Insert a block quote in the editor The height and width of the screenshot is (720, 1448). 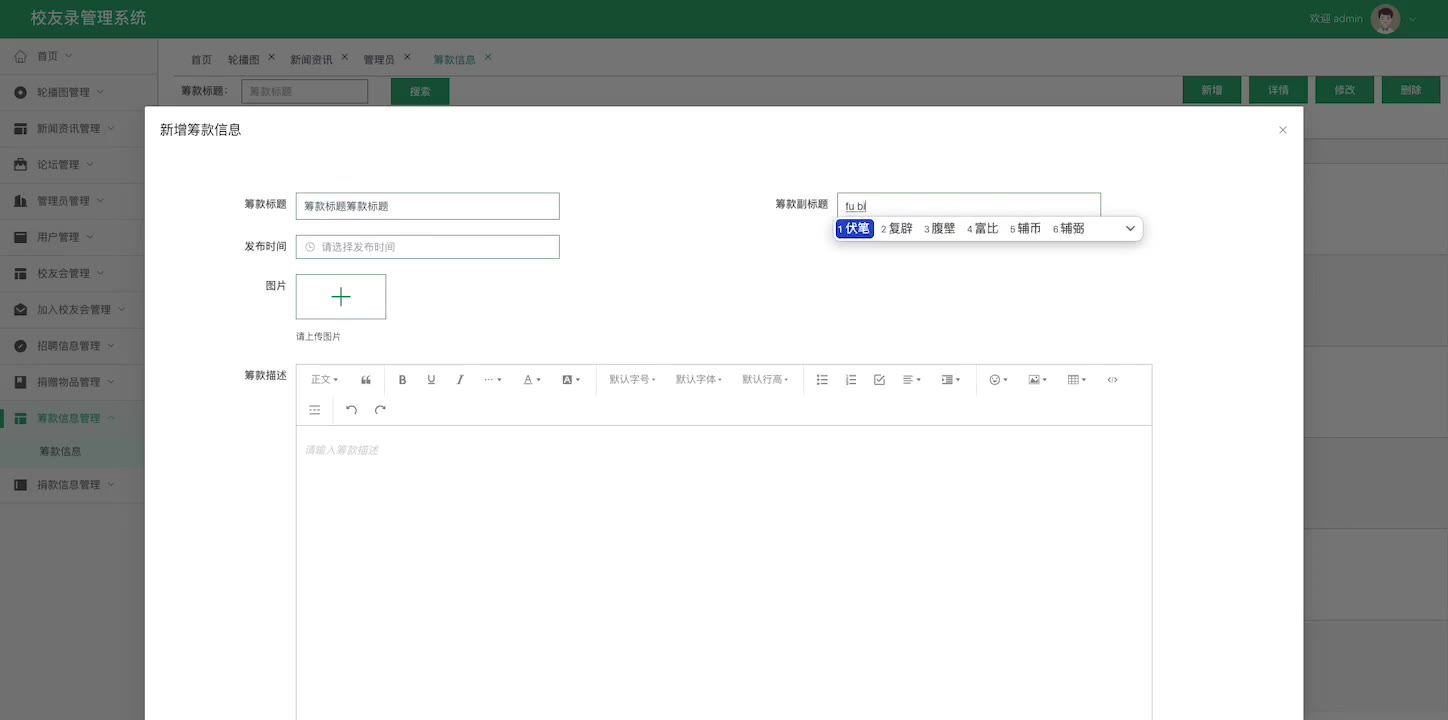(366, 380)
